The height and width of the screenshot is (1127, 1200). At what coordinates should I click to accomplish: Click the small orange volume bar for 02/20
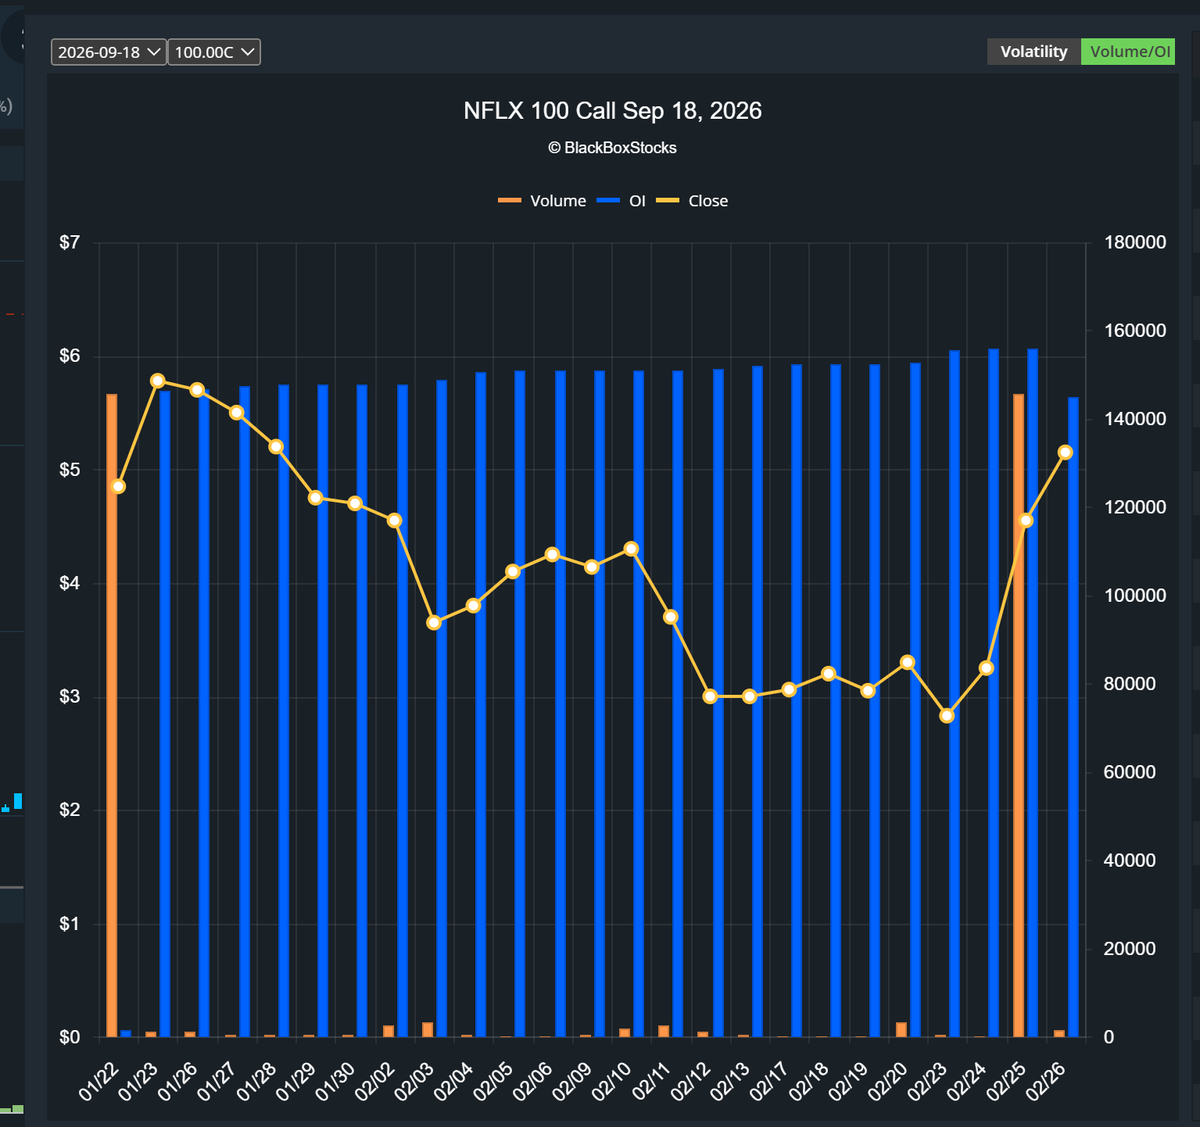click(901, 1030)
